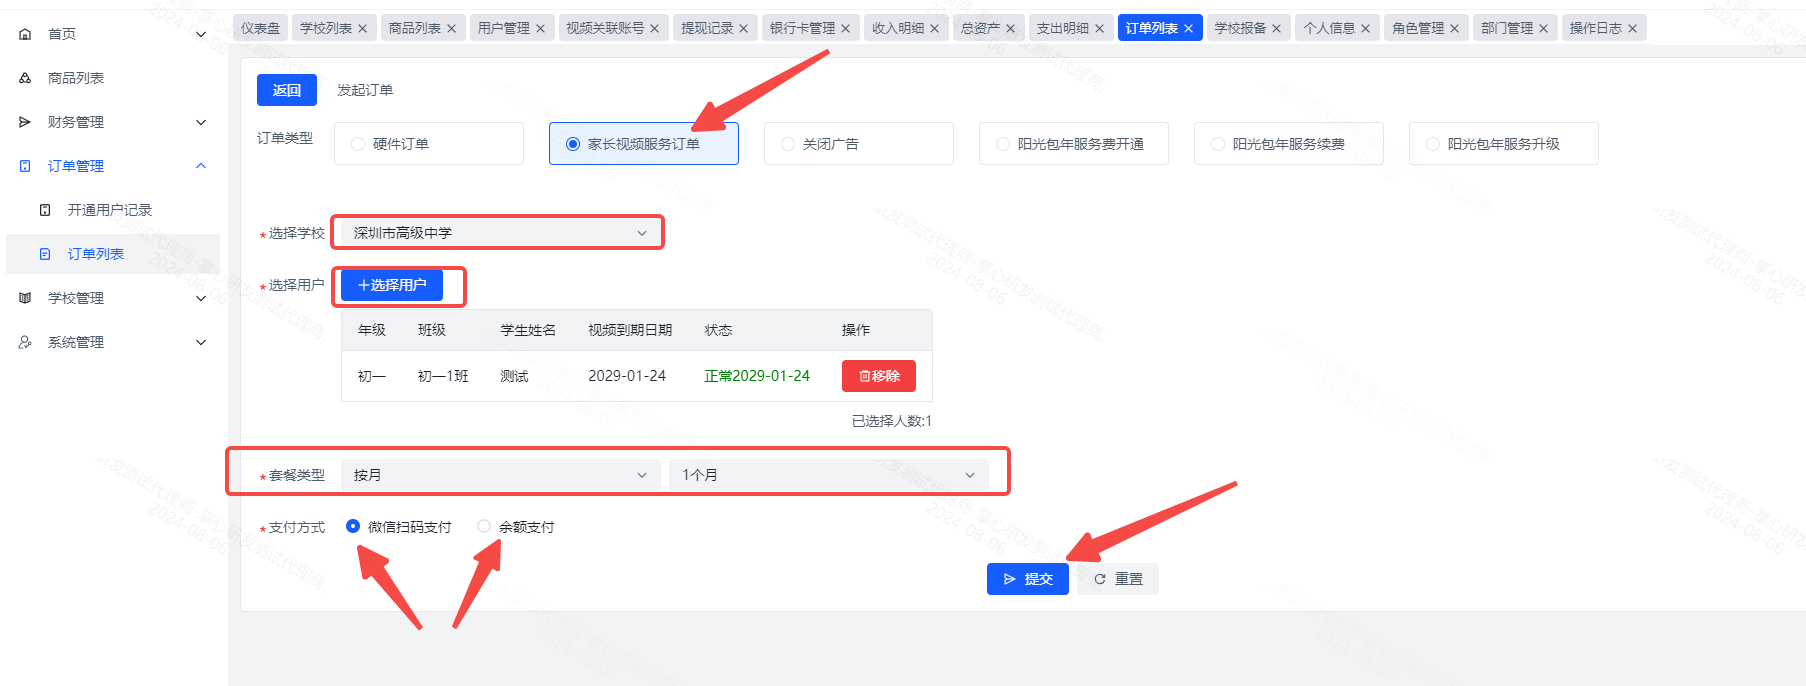
Task: Collapse the 订单管理 sidebar menu
Action: pos(200,166)
